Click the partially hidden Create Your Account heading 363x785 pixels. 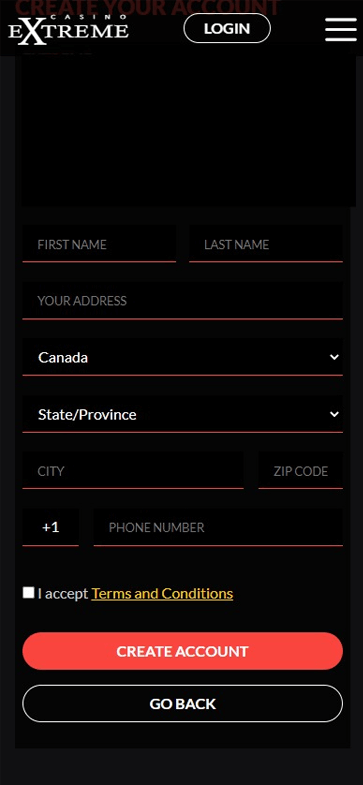pyautogui.click(x=148, y=7)
